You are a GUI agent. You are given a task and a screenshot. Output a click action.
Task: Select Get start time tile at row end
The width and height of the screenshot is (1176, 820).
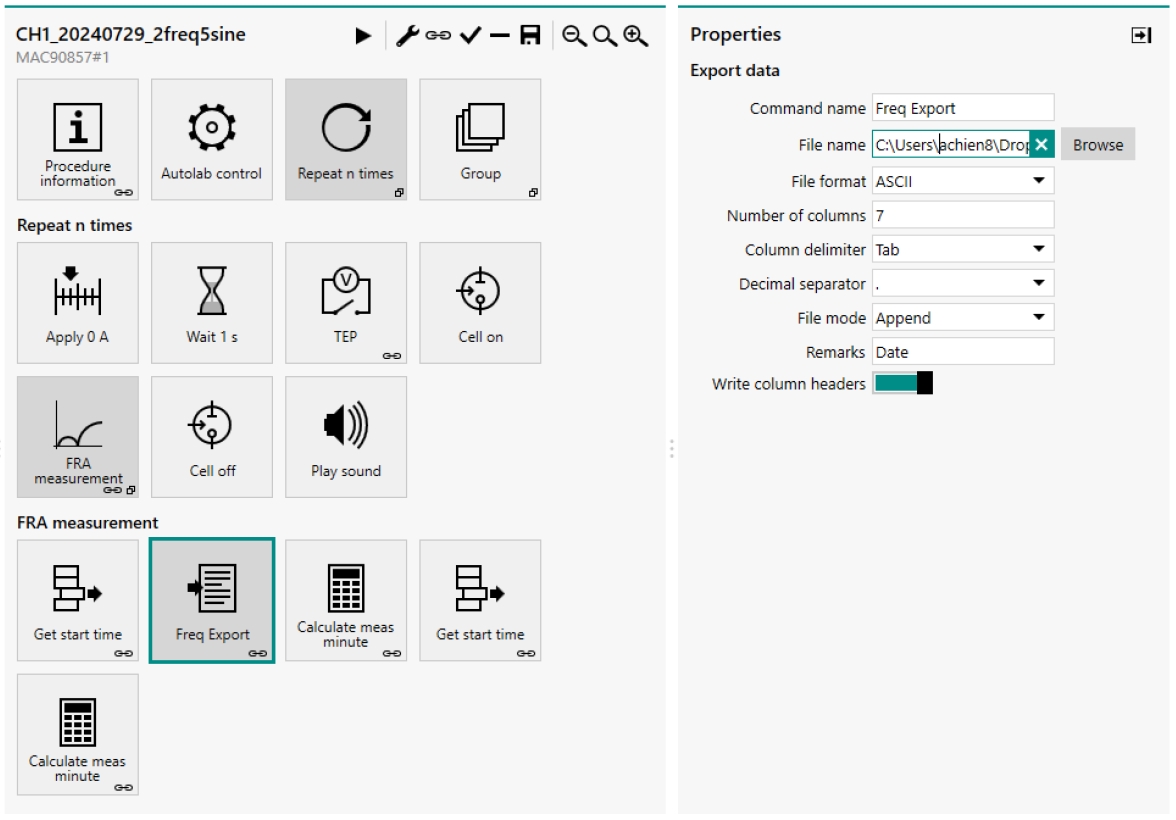(x=480, y=601)
